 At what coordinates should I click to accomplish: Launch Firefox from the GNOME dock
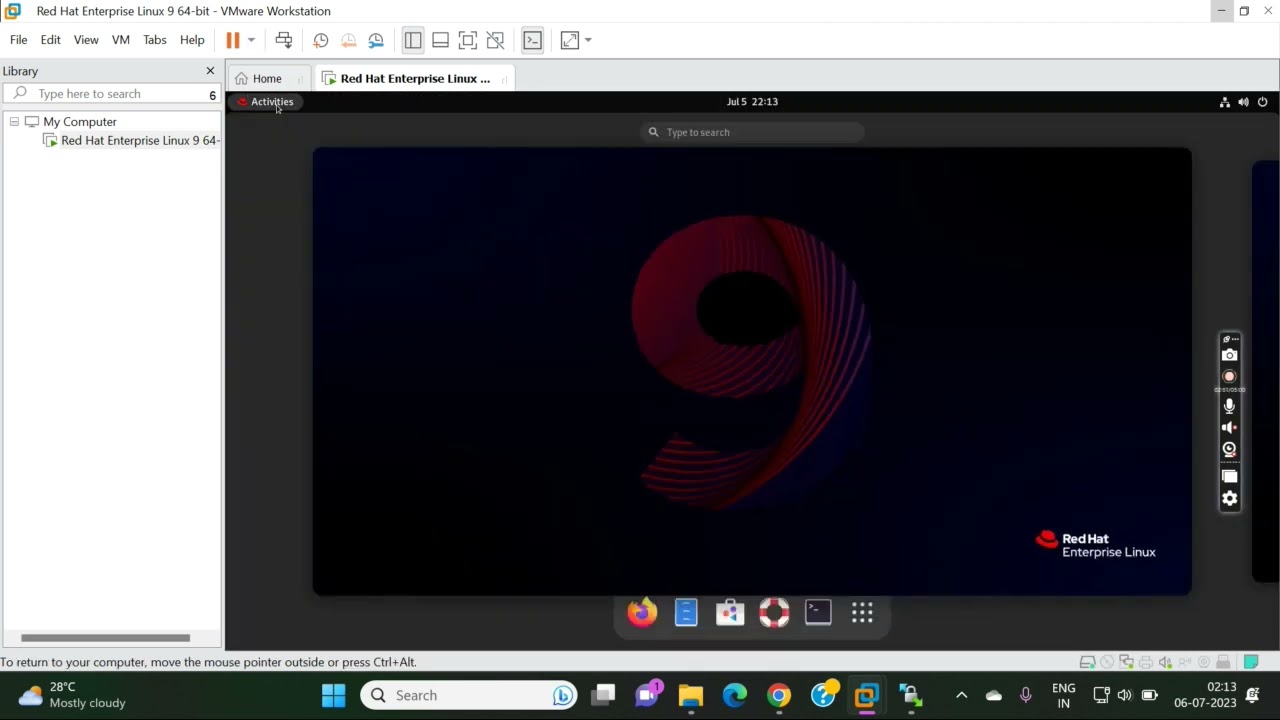coord(642,612)
